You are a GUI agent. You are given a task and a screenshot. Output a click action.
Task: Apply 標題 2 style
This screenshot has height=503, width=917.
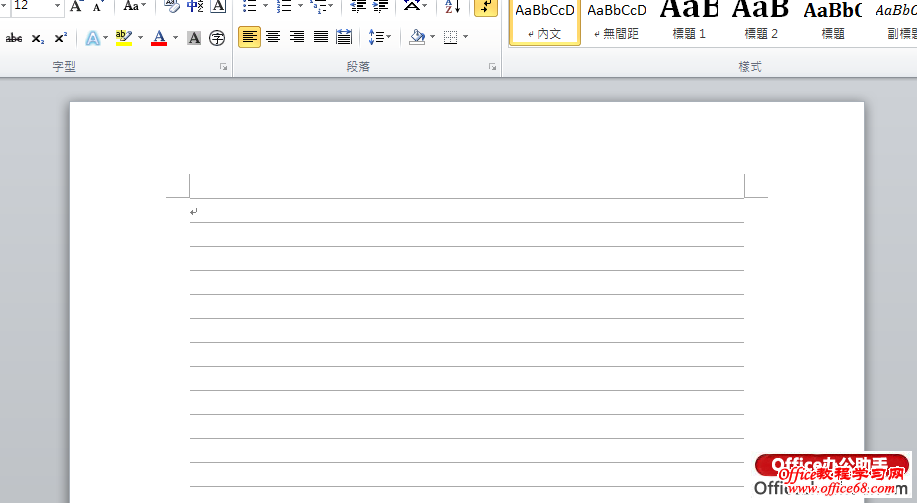pyautogui.click(x=760, y=22)
